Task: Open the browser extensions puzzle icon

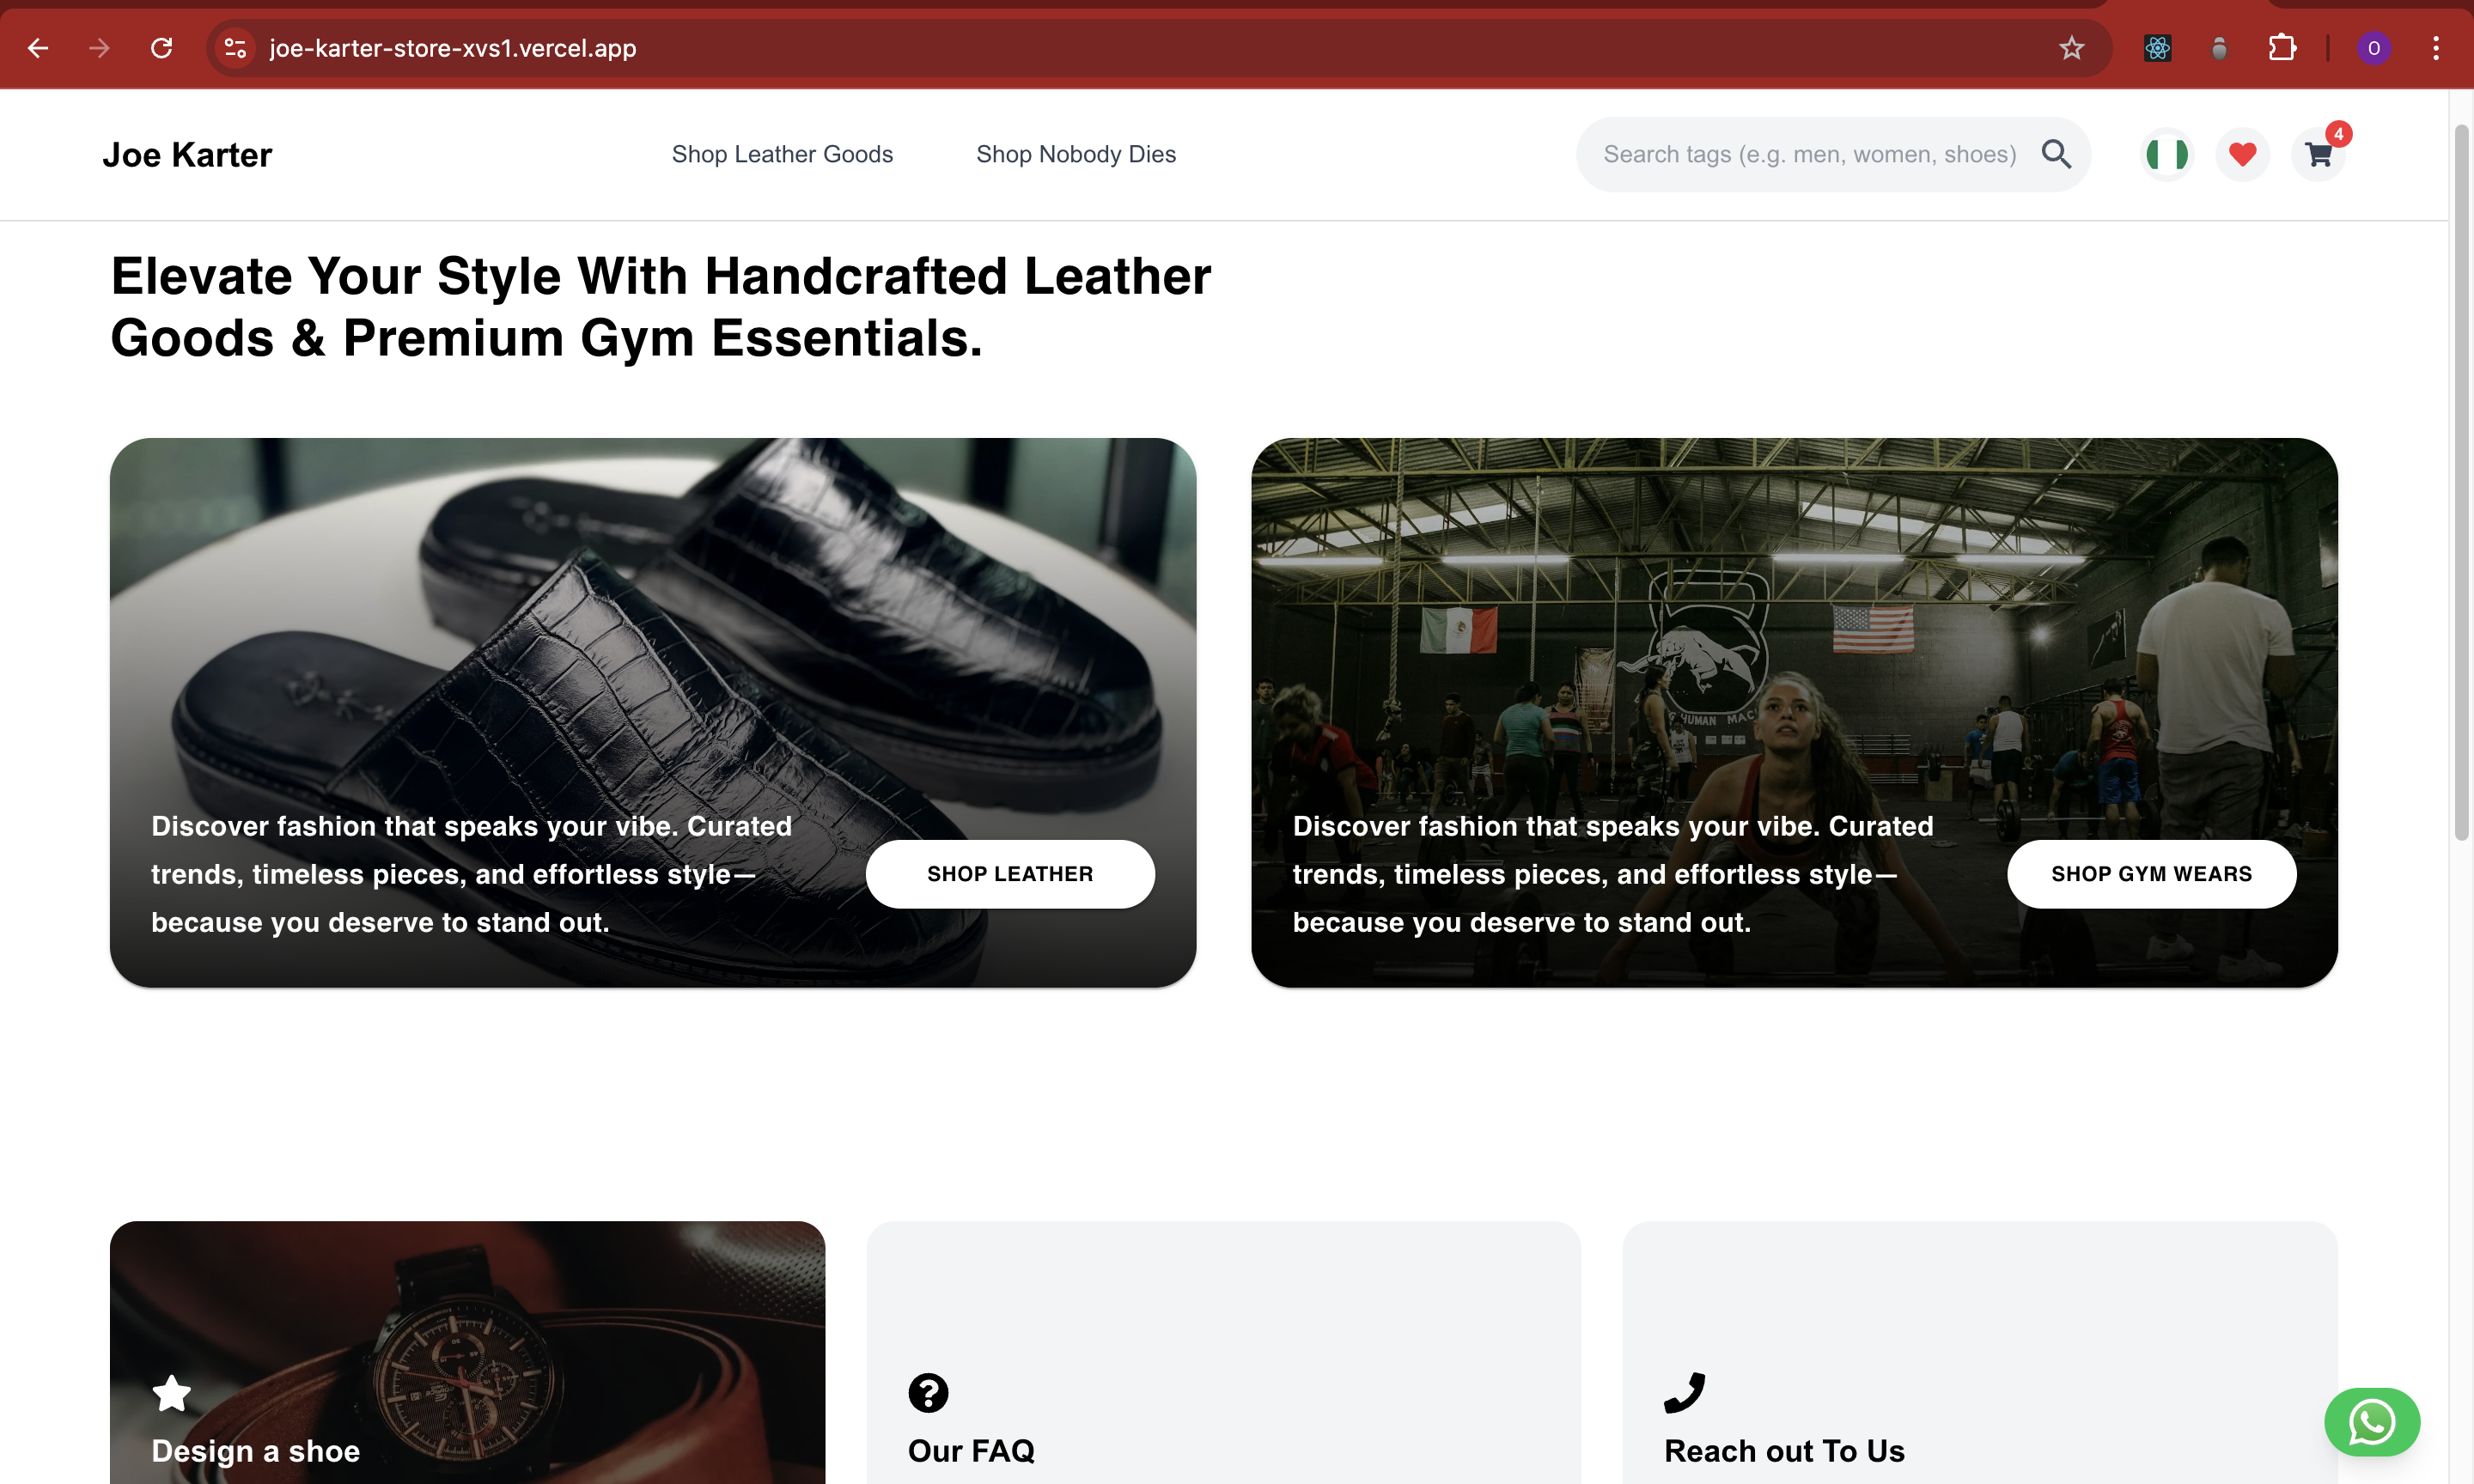Action: click(2281, 48)
